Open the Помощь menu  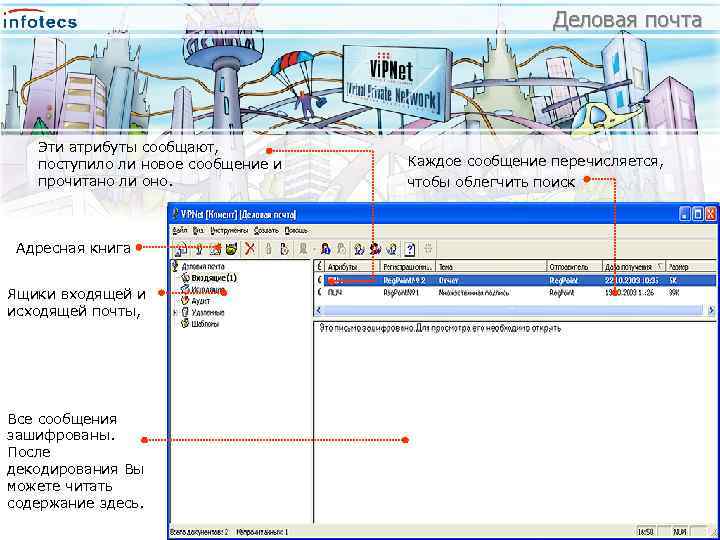pyautogui.click(x=296, y=230)
